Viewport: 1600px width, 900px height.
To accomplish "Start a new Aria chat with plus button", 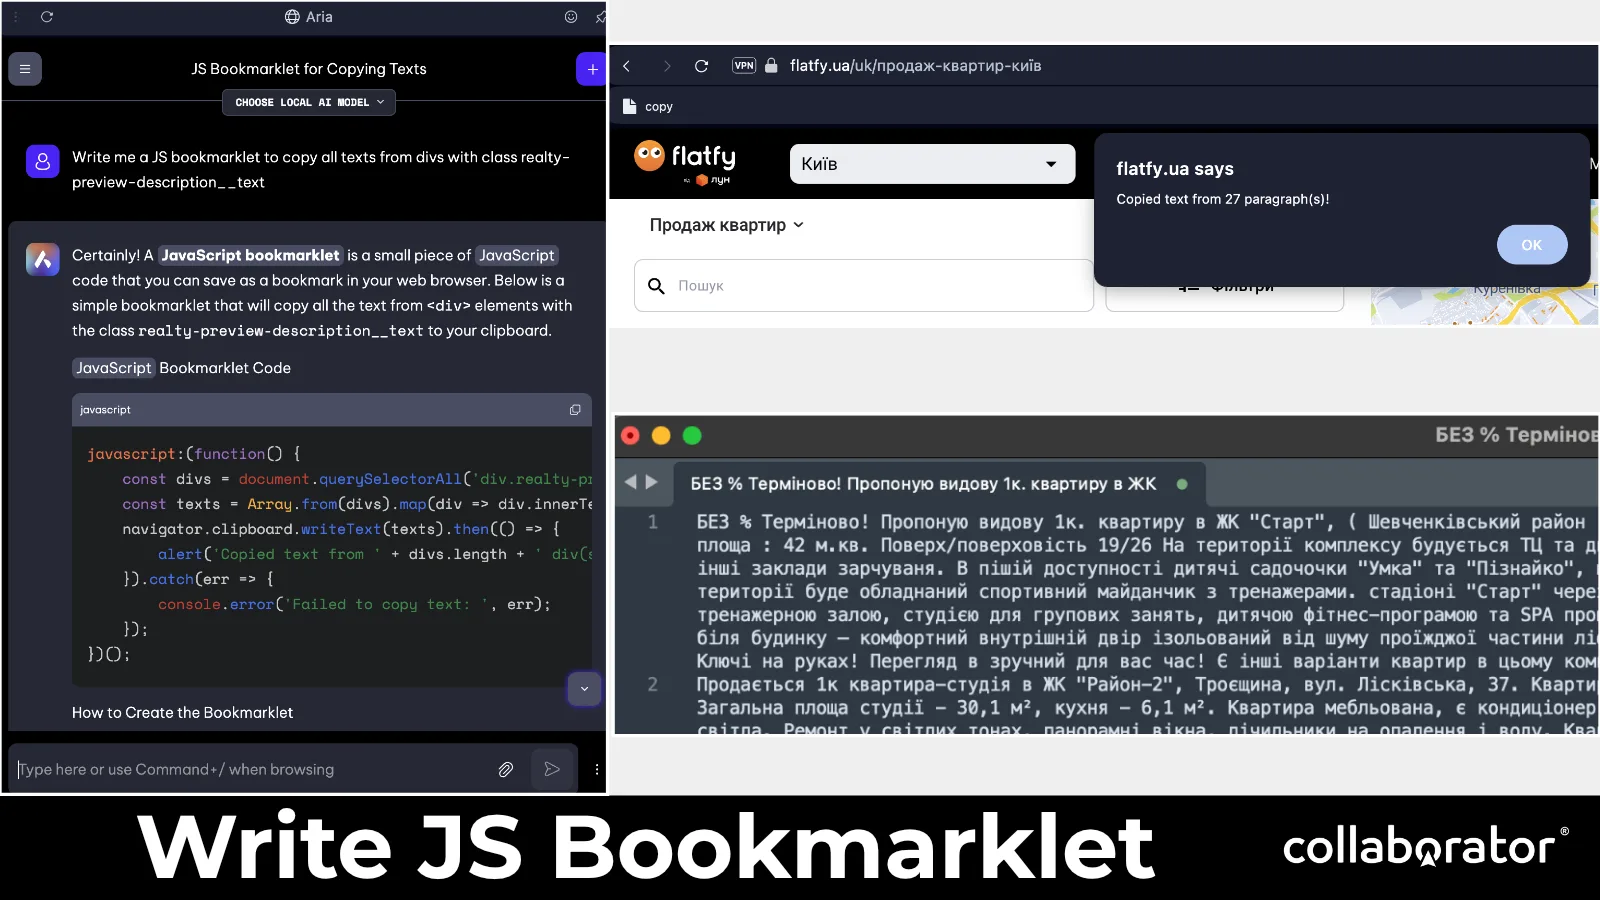I will (592, 69).
